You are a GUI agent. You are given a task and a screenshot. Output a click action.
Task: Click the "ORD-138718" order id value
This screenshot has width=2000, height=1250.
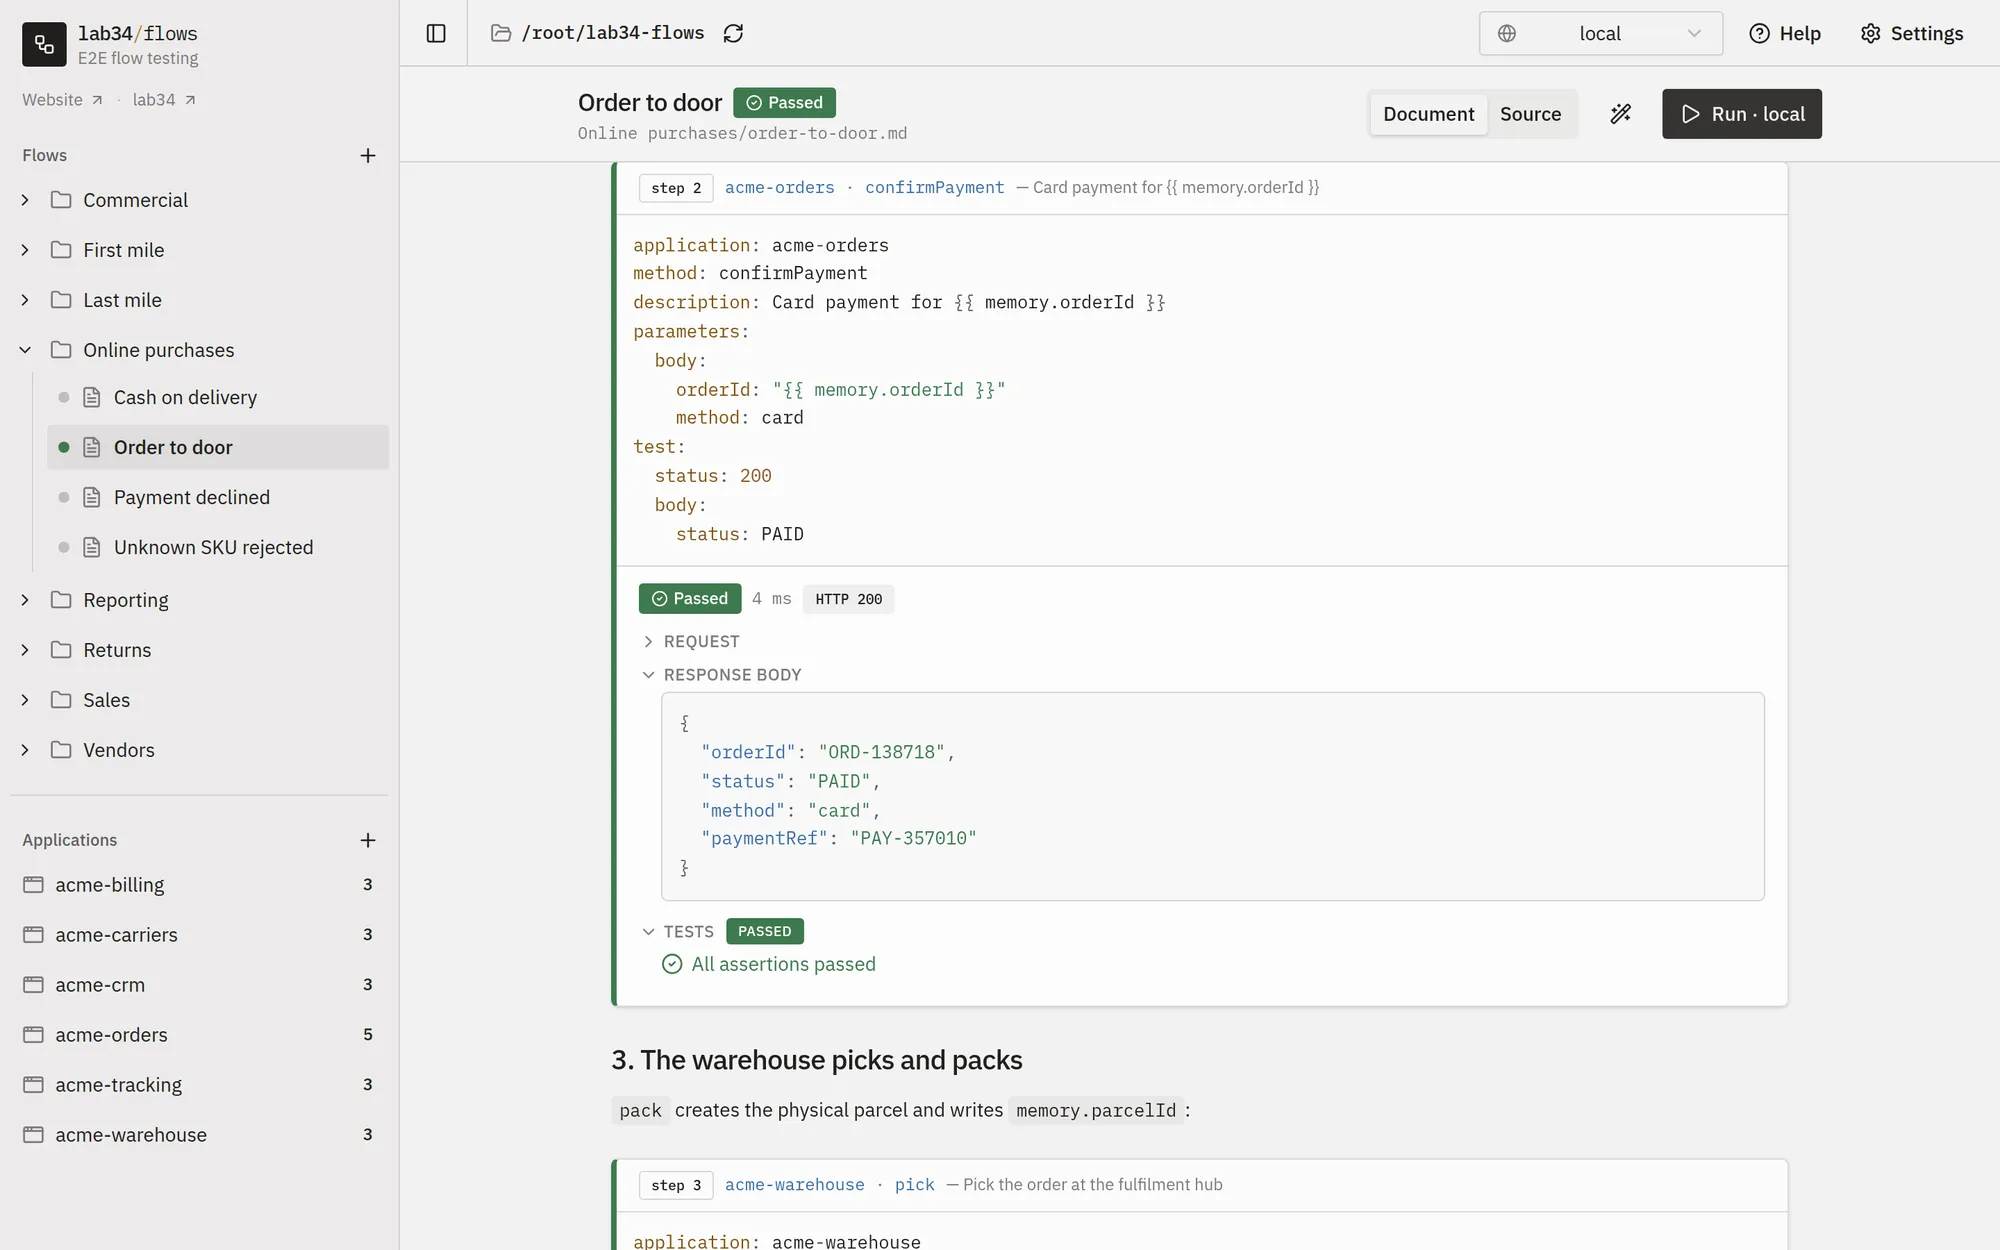click(881, 752)
